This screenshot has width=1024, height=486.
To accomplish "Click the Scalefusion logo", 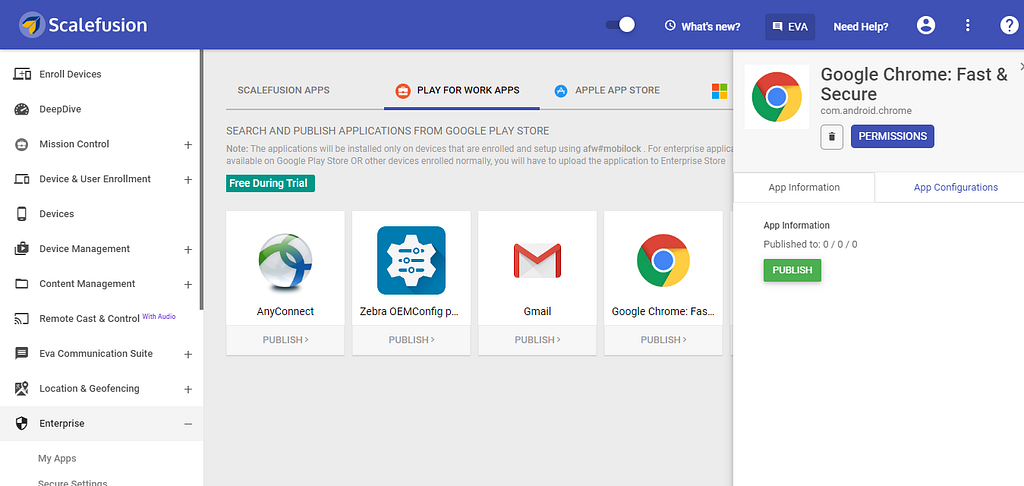I will (84, 25).
